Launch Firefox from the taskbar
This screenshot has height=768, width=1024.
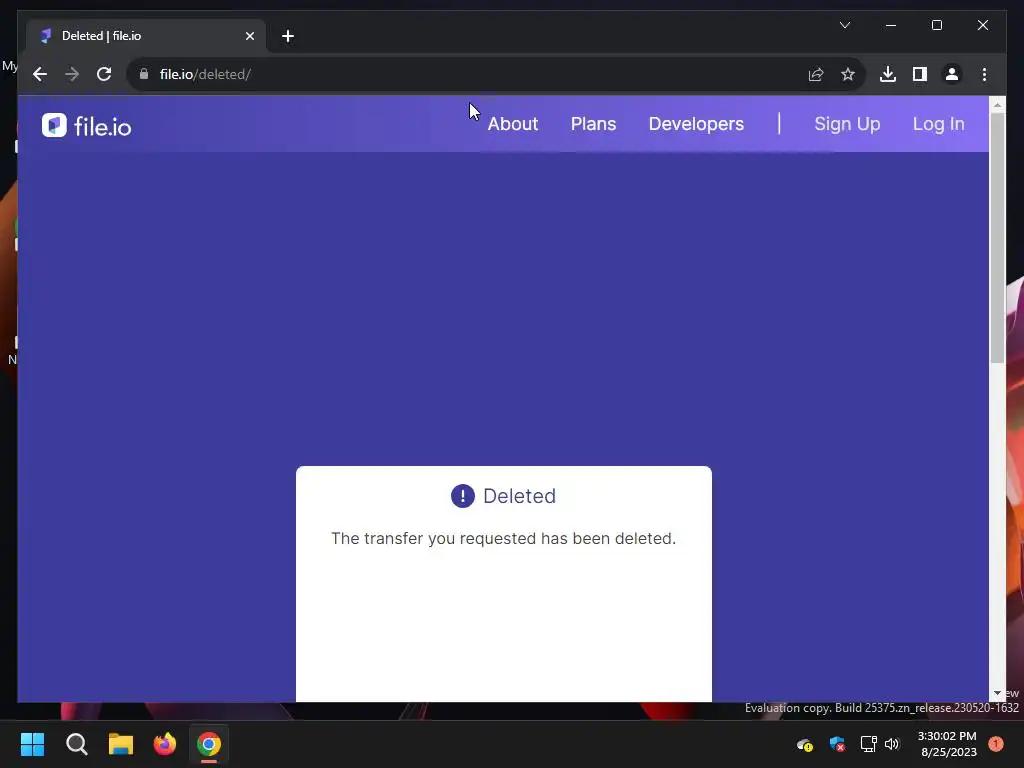pos(165,744)
